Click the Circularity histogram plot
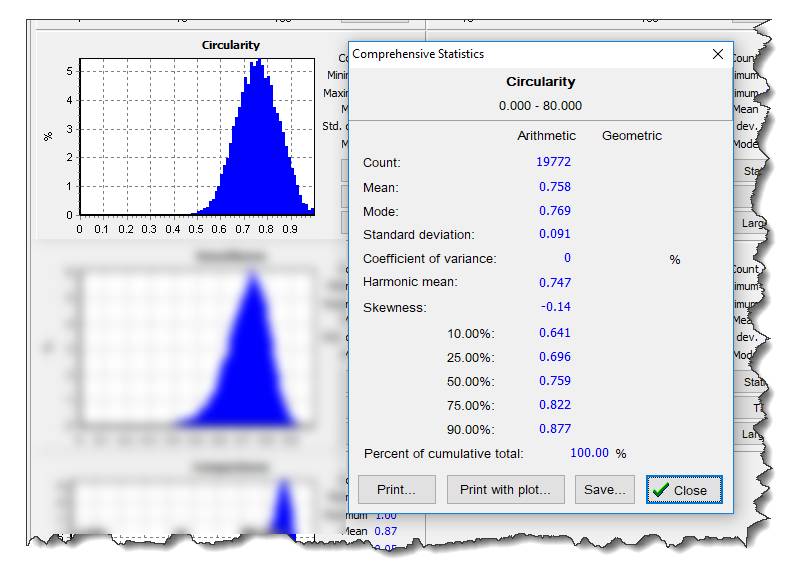791x570 pixels. (197, 137)
